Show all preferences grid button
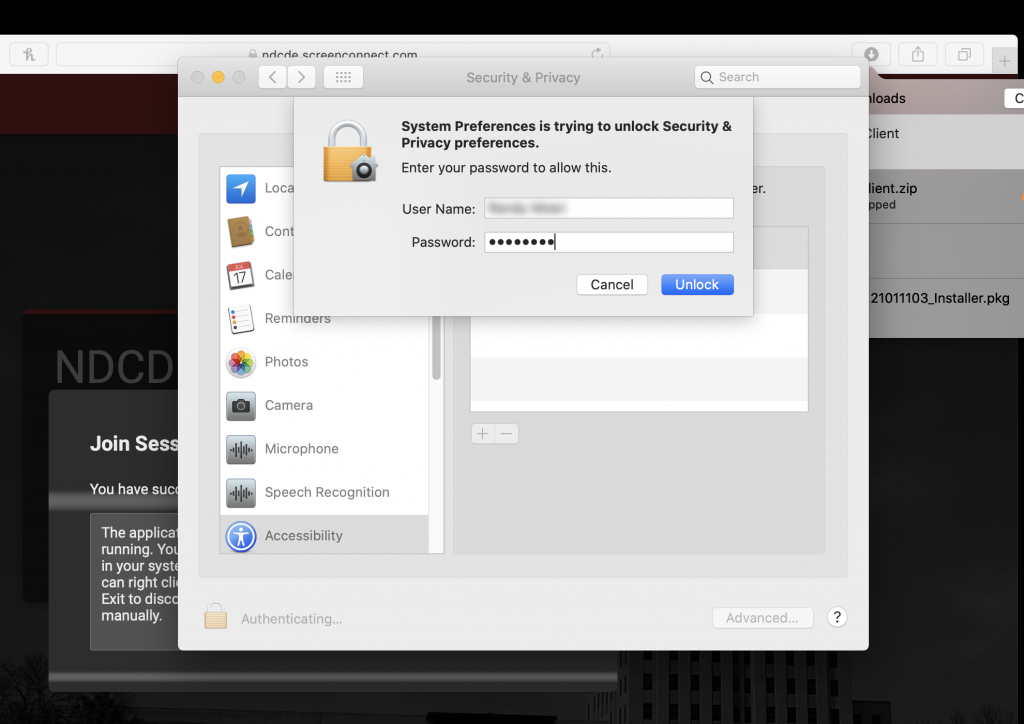Screen dimensions: 1024x724 click(x=343, y=77)
